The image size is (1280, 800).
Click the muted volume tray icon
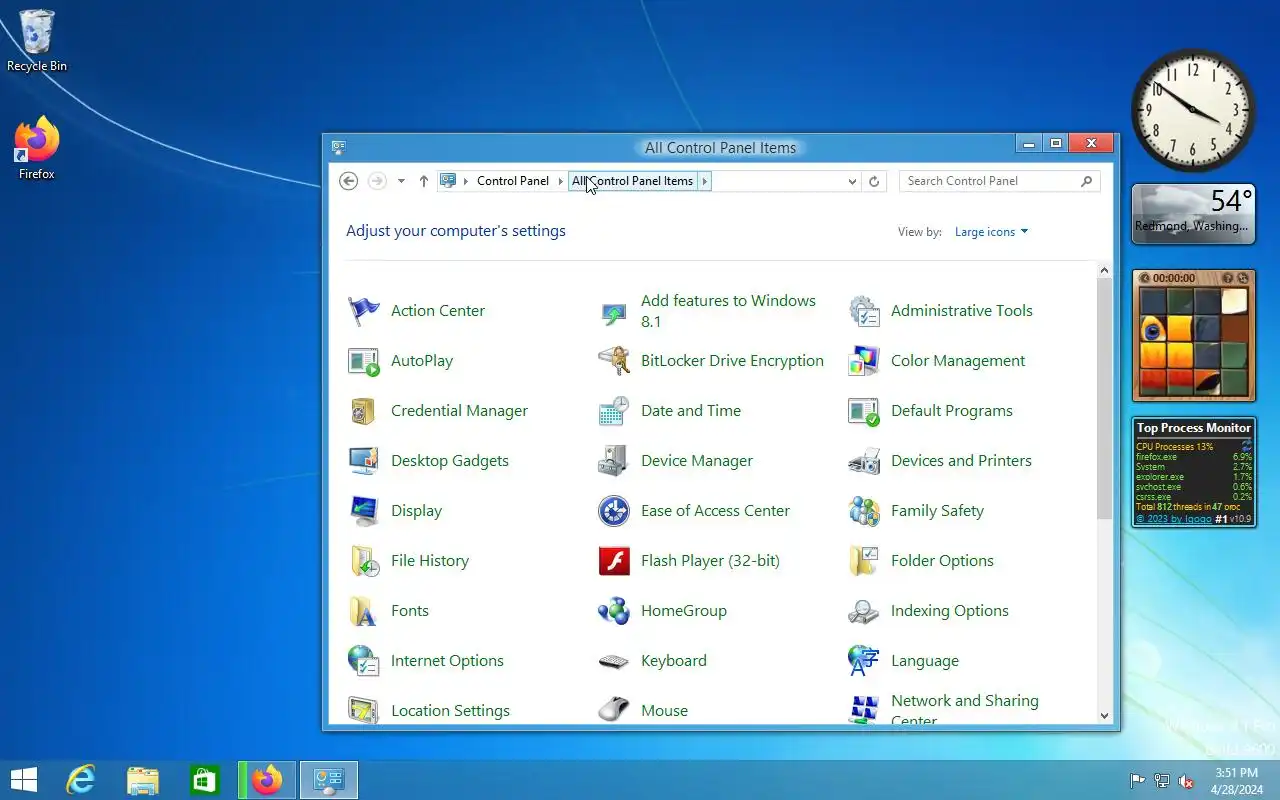coord(1186,781)
